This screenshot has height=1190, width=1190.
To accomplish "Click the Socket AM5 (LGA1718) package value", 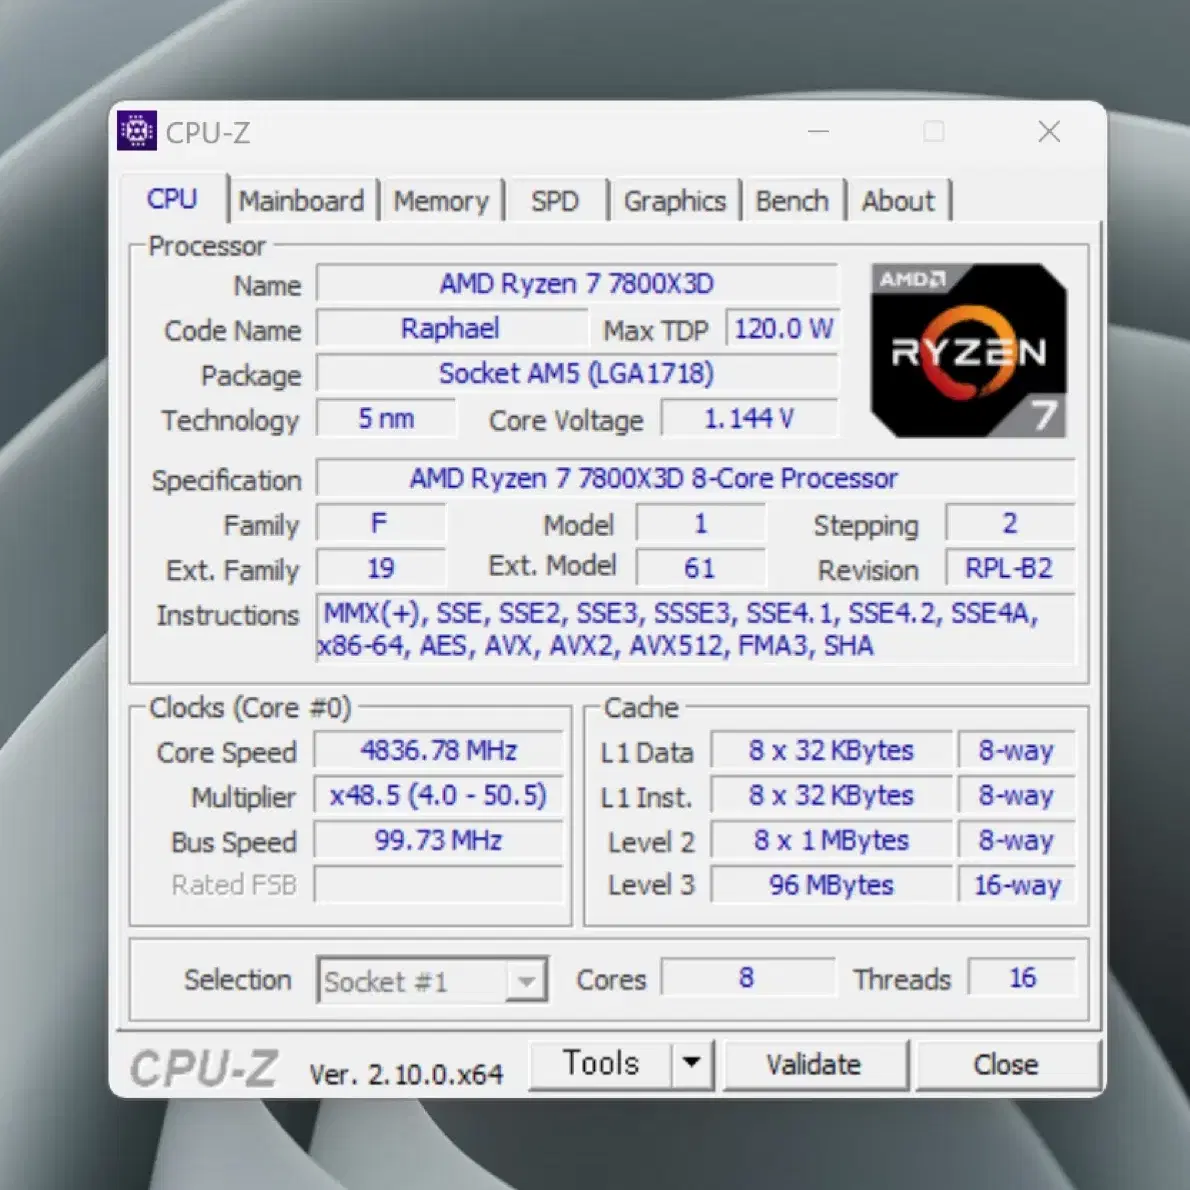I will [x=578, y=373].
